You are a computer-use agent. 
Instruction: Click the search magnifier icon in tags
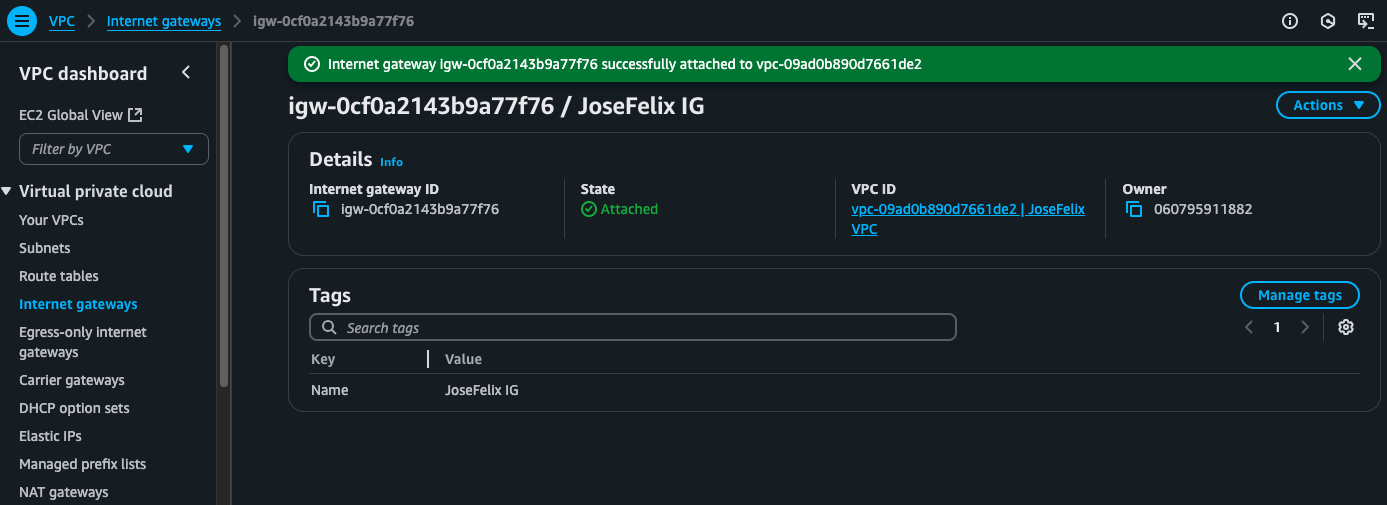pos(329,328)
